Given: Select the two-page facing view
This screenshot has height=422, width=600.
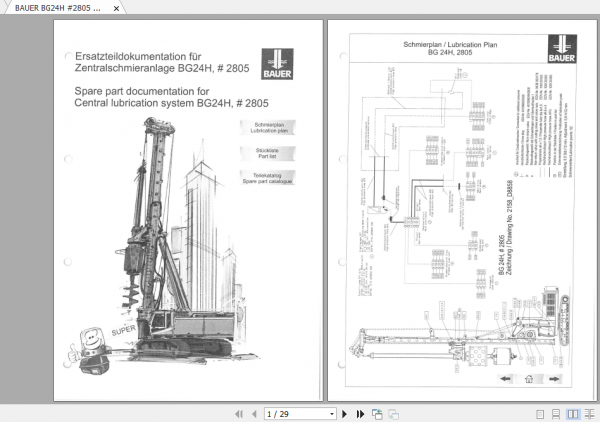Looking at the screenshot, I should (573, 414).
